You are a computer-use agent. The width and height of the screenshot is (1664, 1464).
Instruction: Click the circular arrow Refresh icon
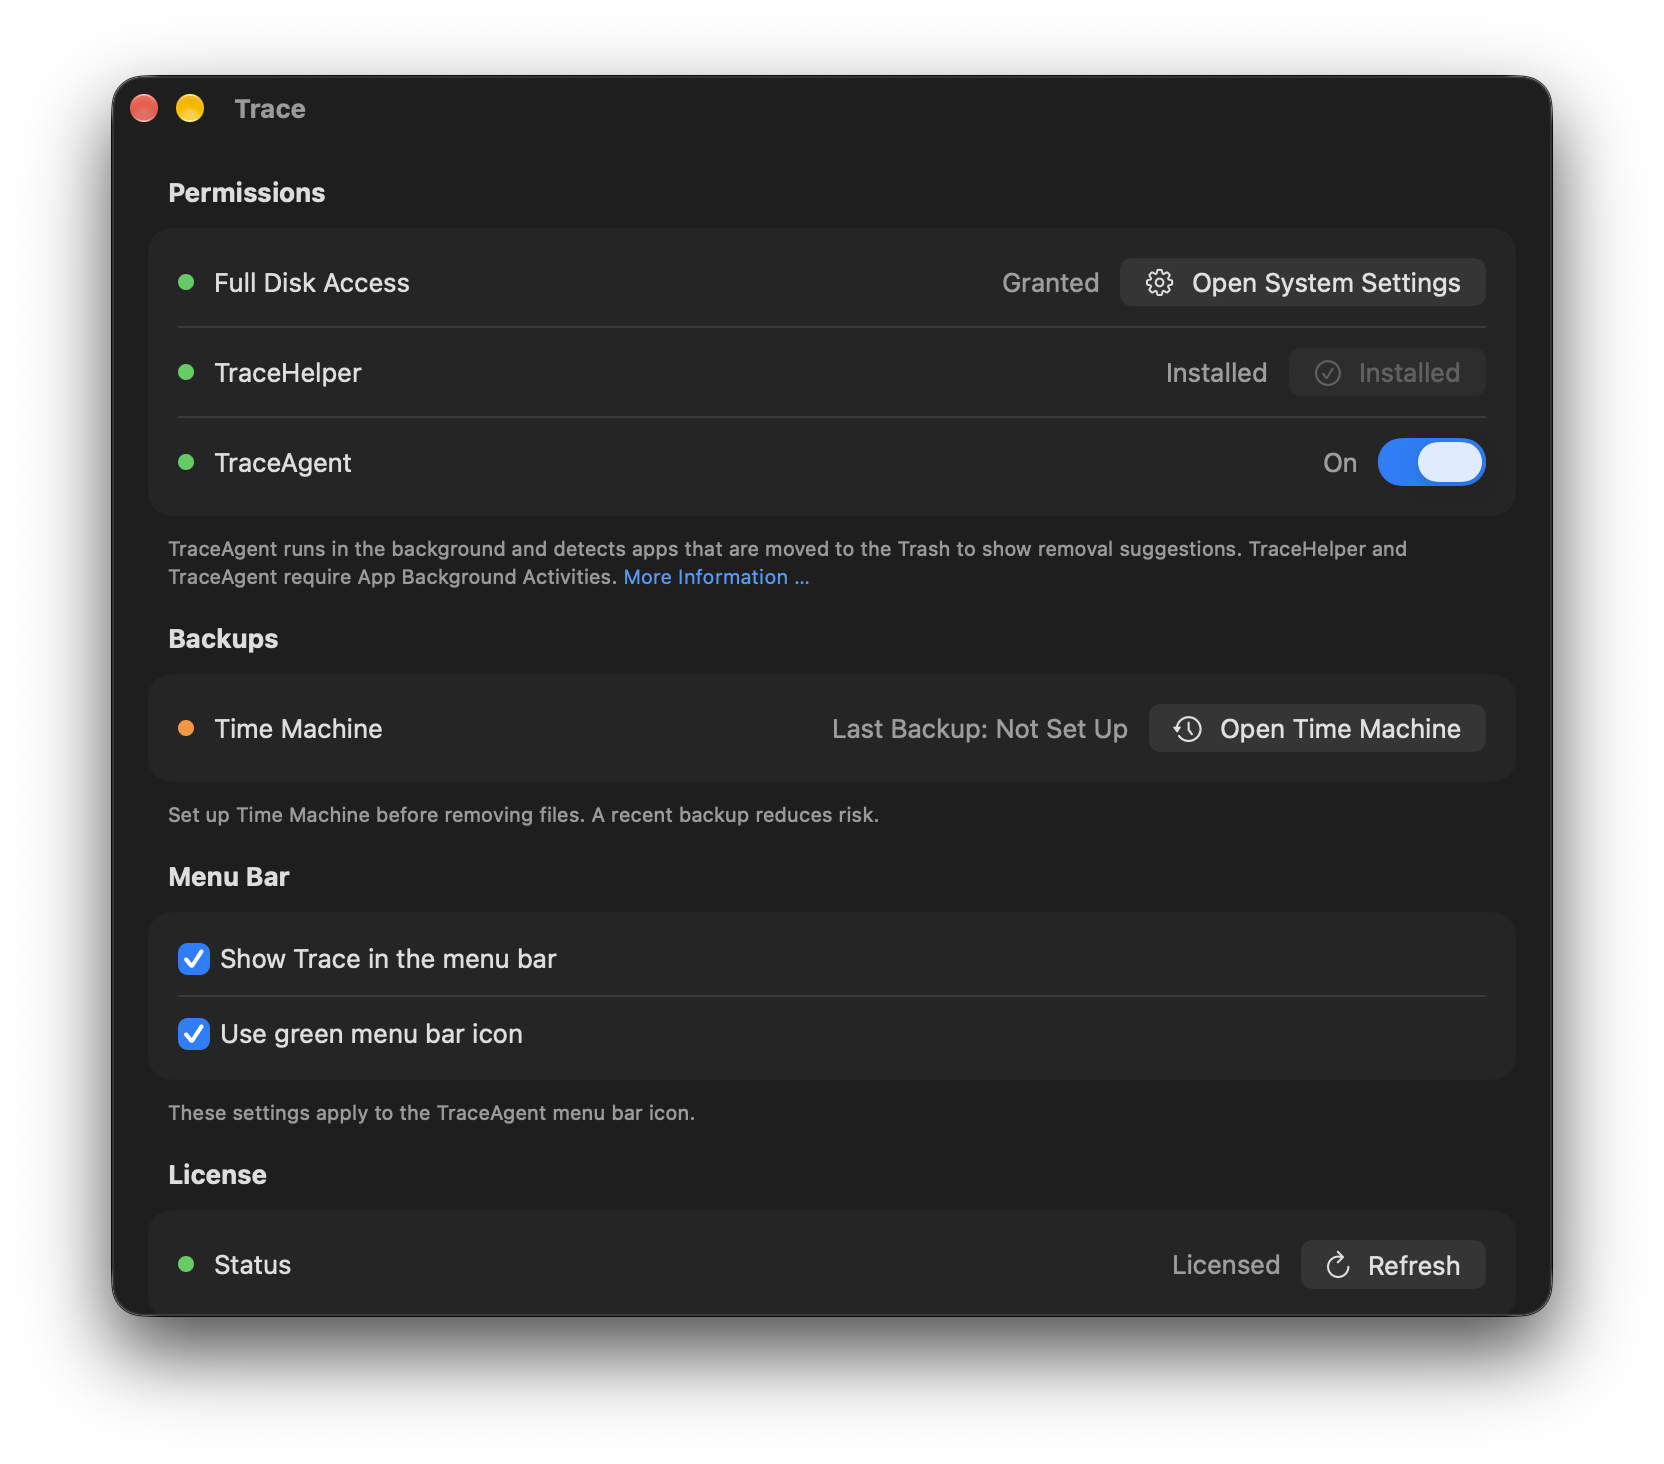[1338, 1266]
